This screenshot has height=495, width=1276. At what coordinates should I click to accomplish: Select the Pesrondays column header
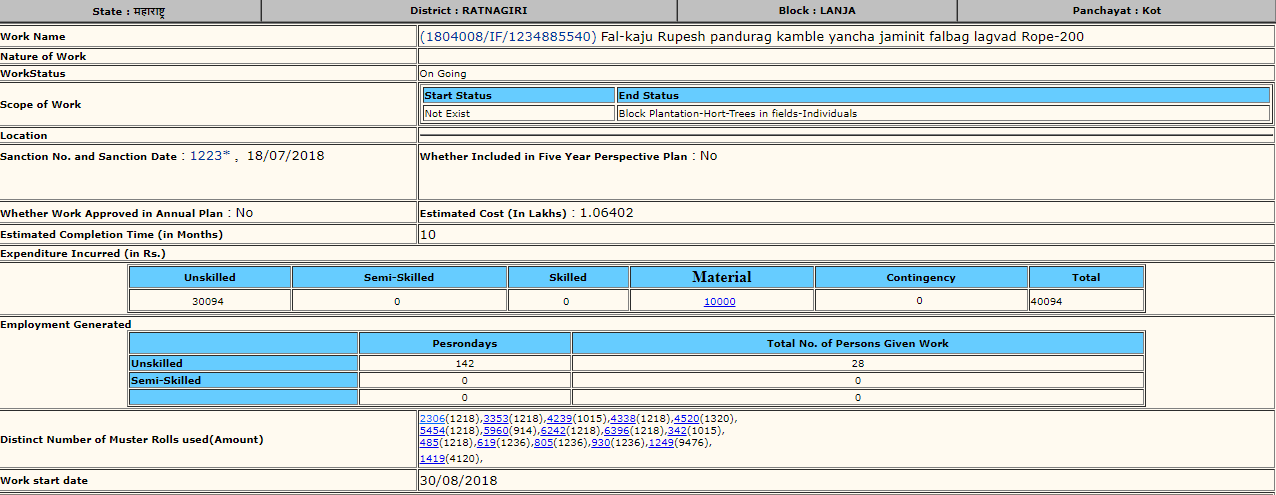click(465, 343)
